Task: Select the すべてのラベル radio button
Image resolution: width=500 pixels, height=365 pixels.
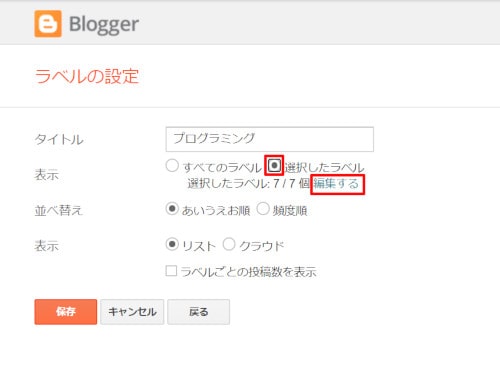Action: pos(172,166)
